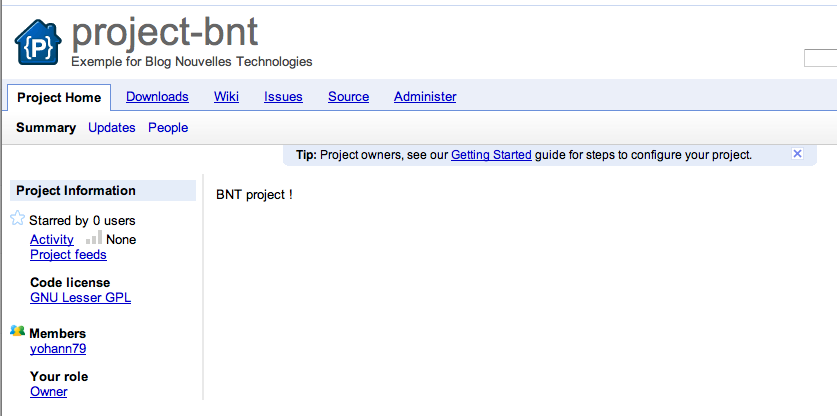
Task: Click the activity level bars icon
Action: (93, 239)
